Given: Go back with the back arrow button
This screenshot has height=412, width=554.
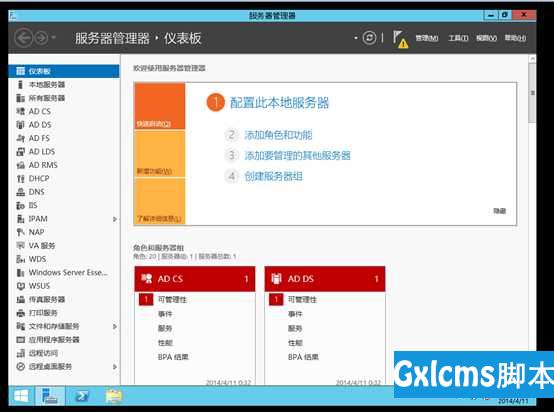Looking at the screenshot, I should [24, 38].
